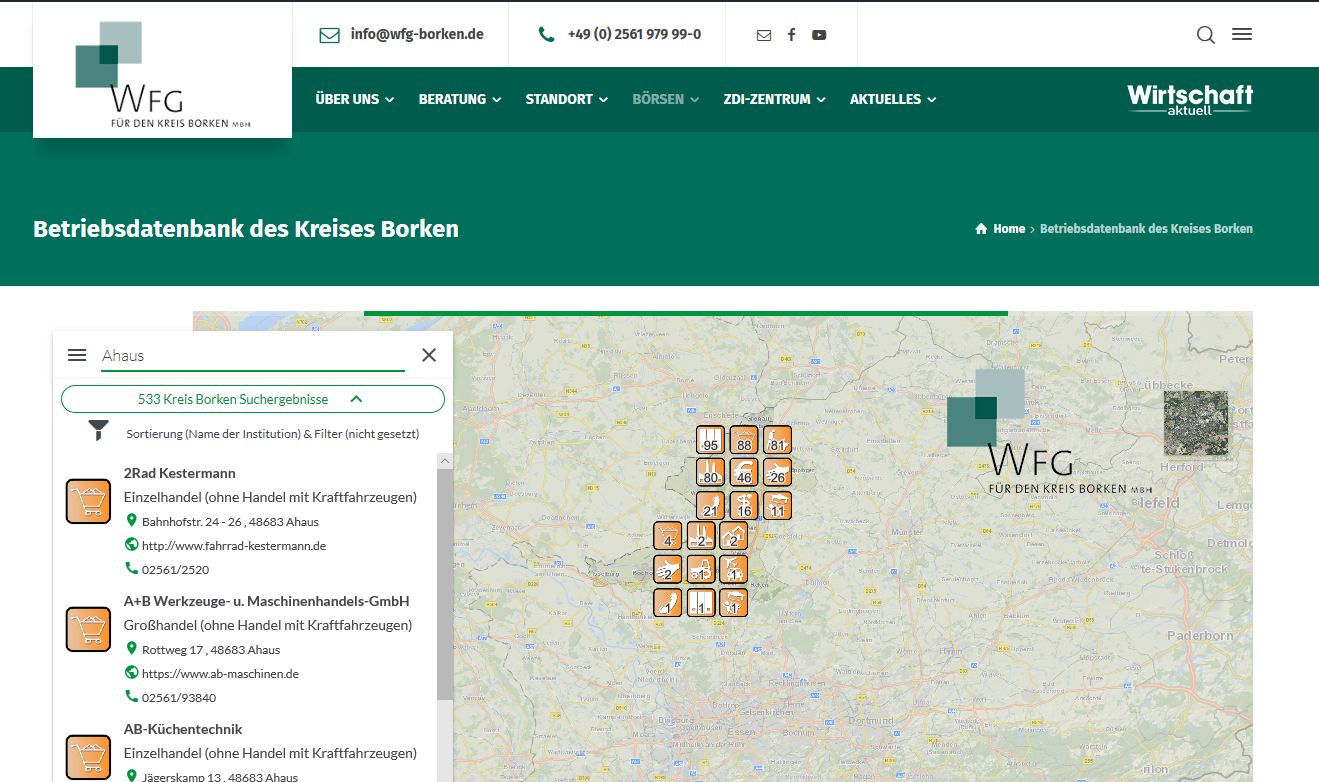Click Sortierung & Filter settings text
This screenshot has height=782, width=1319.
272,434
